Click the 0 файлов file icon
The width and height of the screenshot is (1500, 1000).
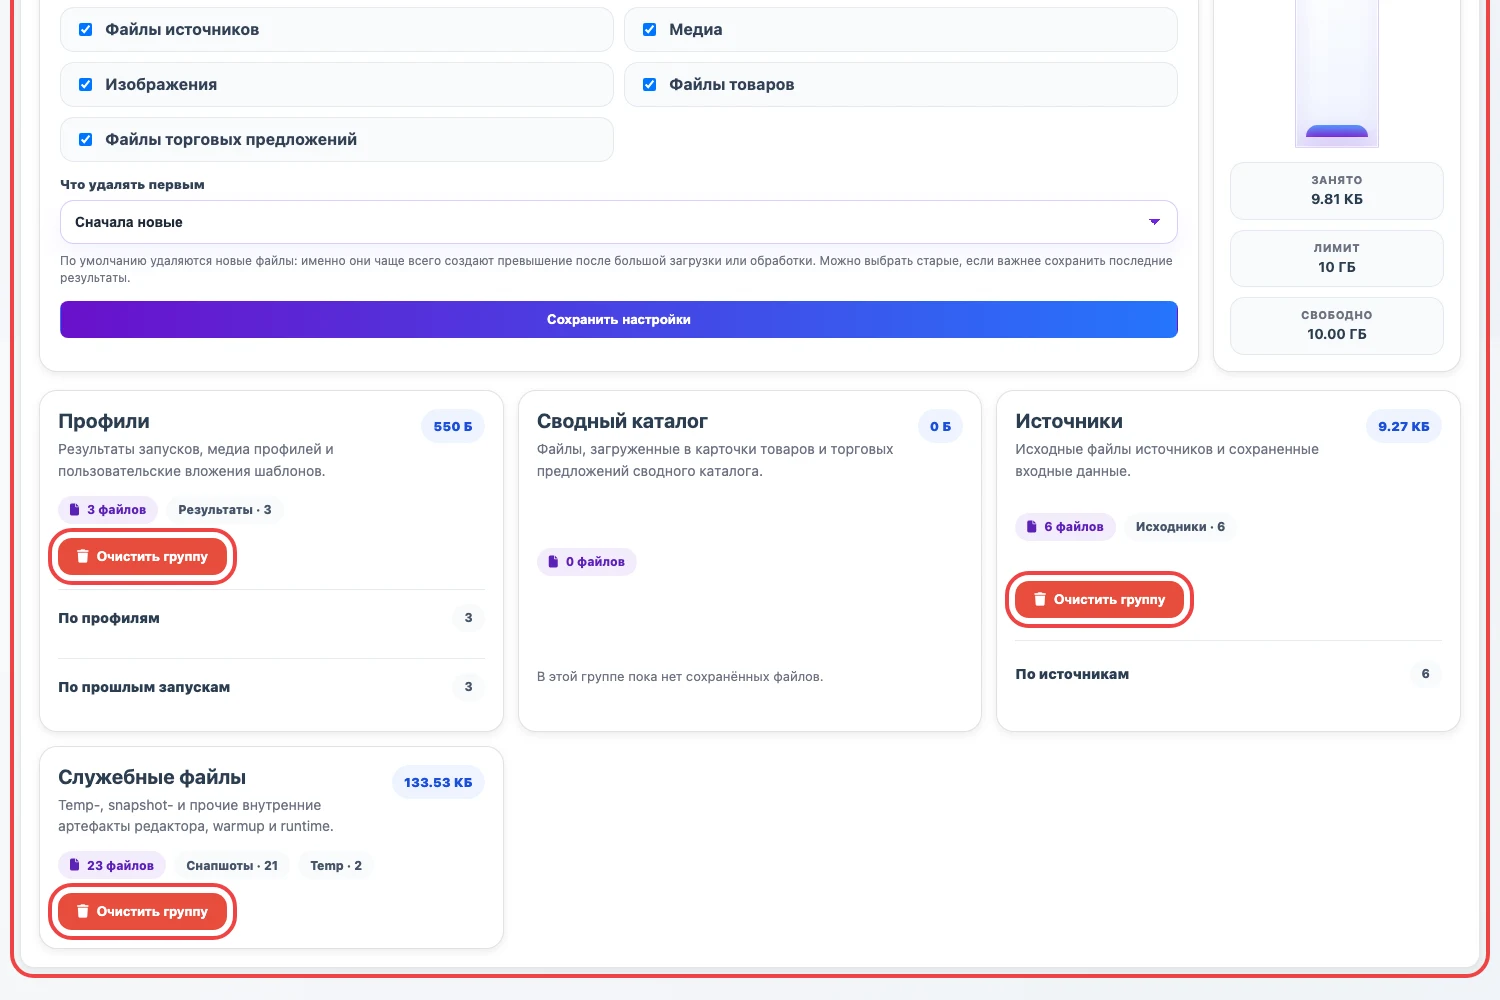coord(553,562)
